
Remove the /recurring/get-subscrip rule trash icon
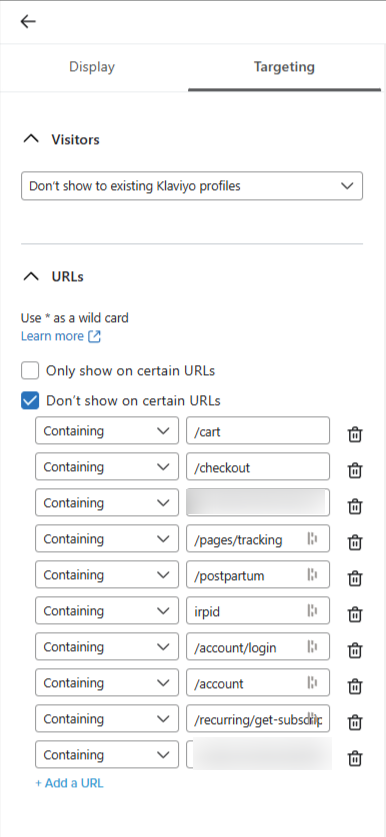[x=355, y=722]
